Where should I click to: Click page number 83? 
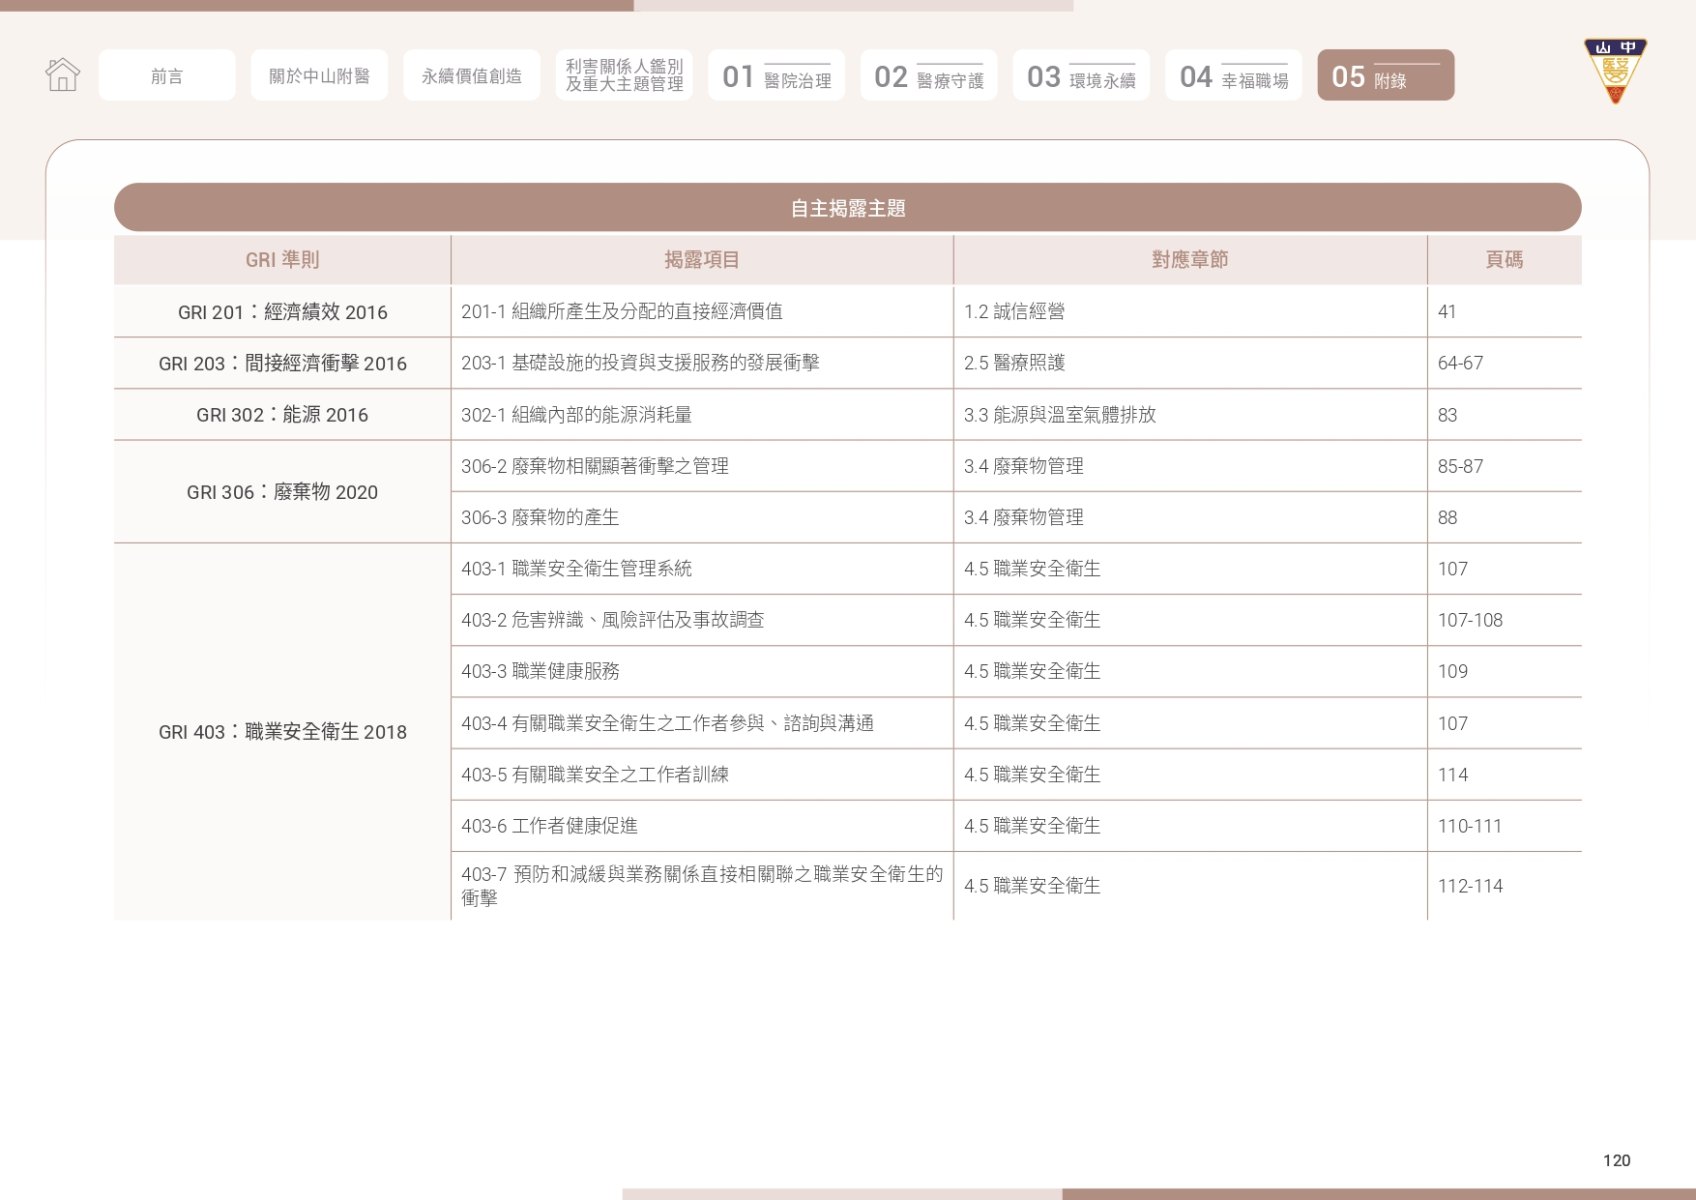1447,415
